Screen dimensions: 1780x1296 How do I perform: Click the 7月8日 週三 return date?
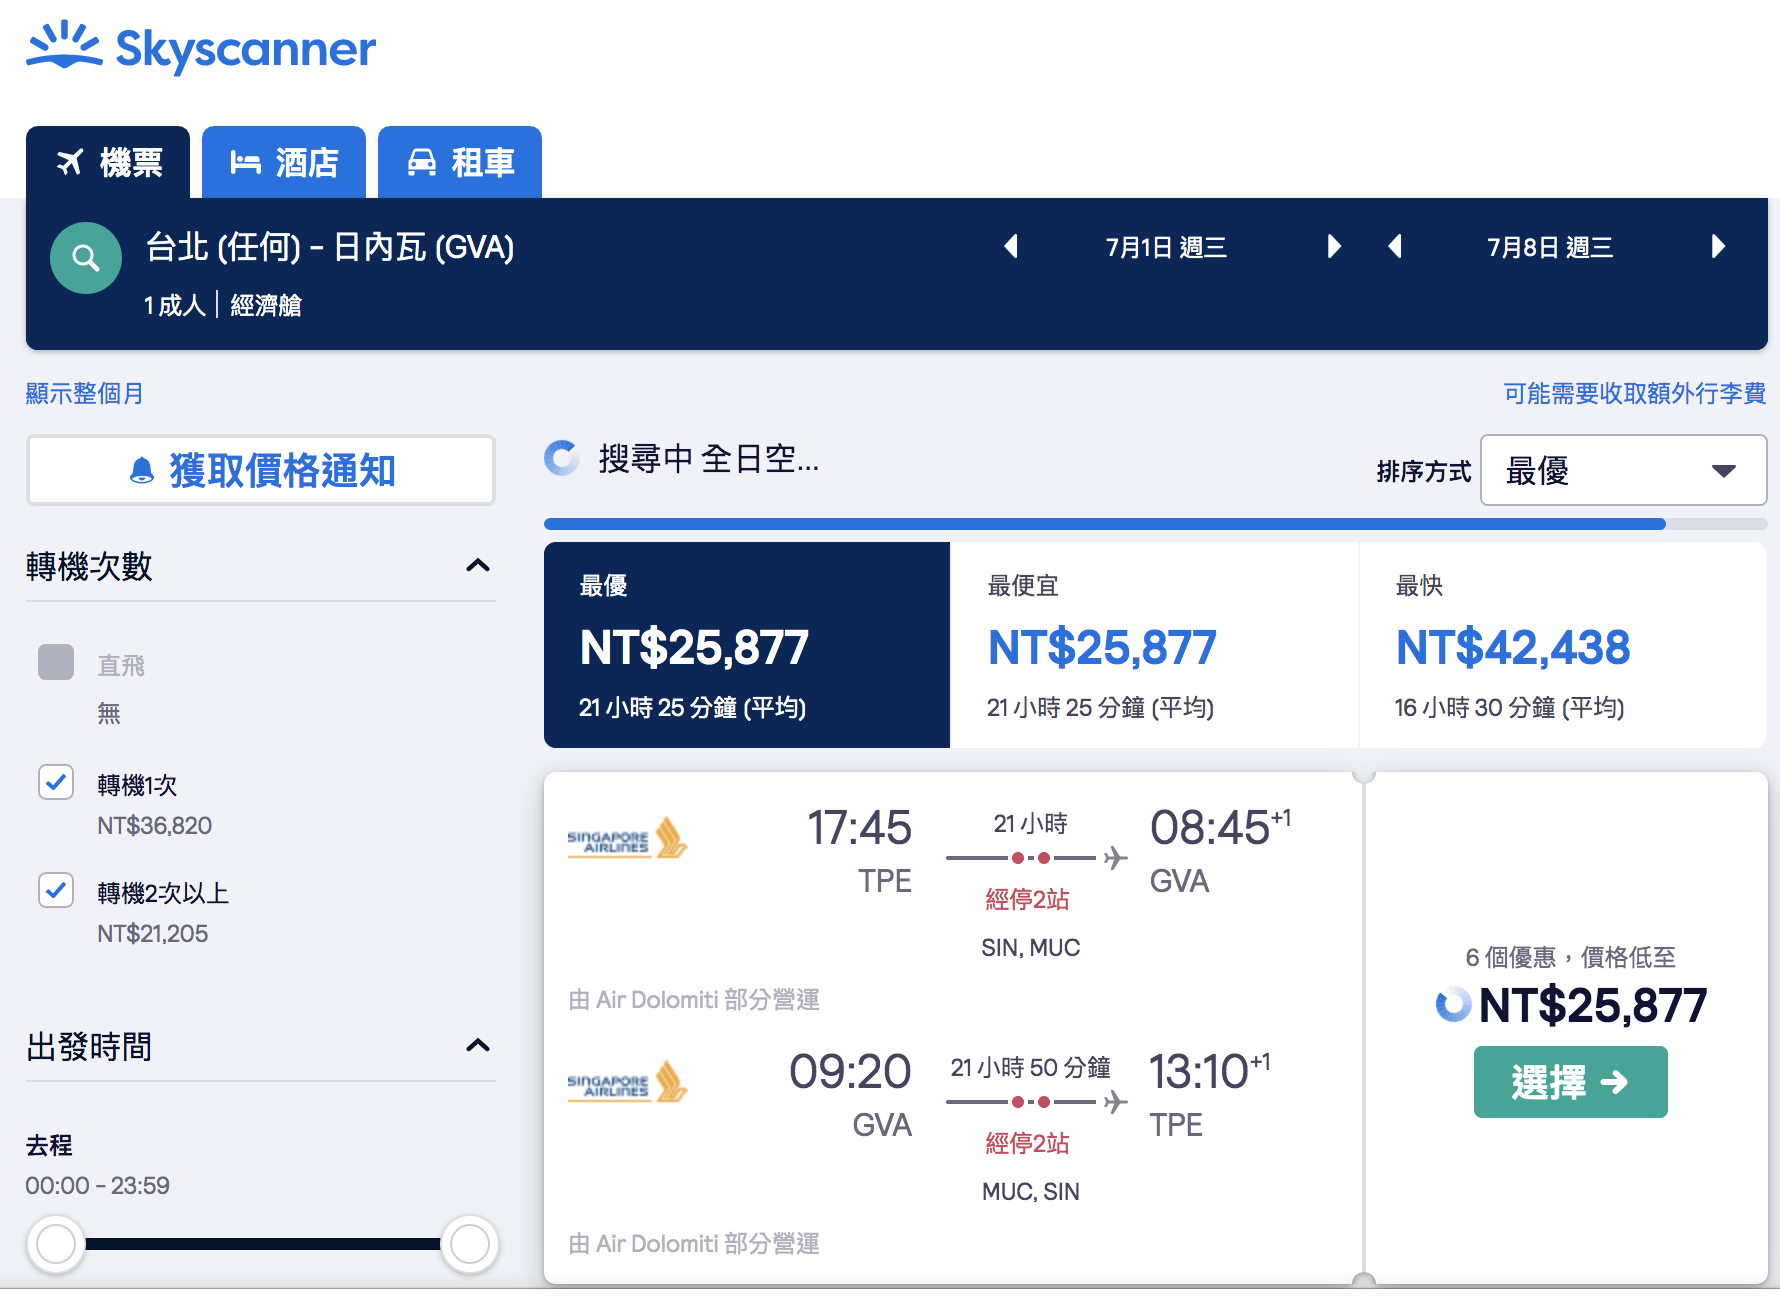[x=1549, y=247]
